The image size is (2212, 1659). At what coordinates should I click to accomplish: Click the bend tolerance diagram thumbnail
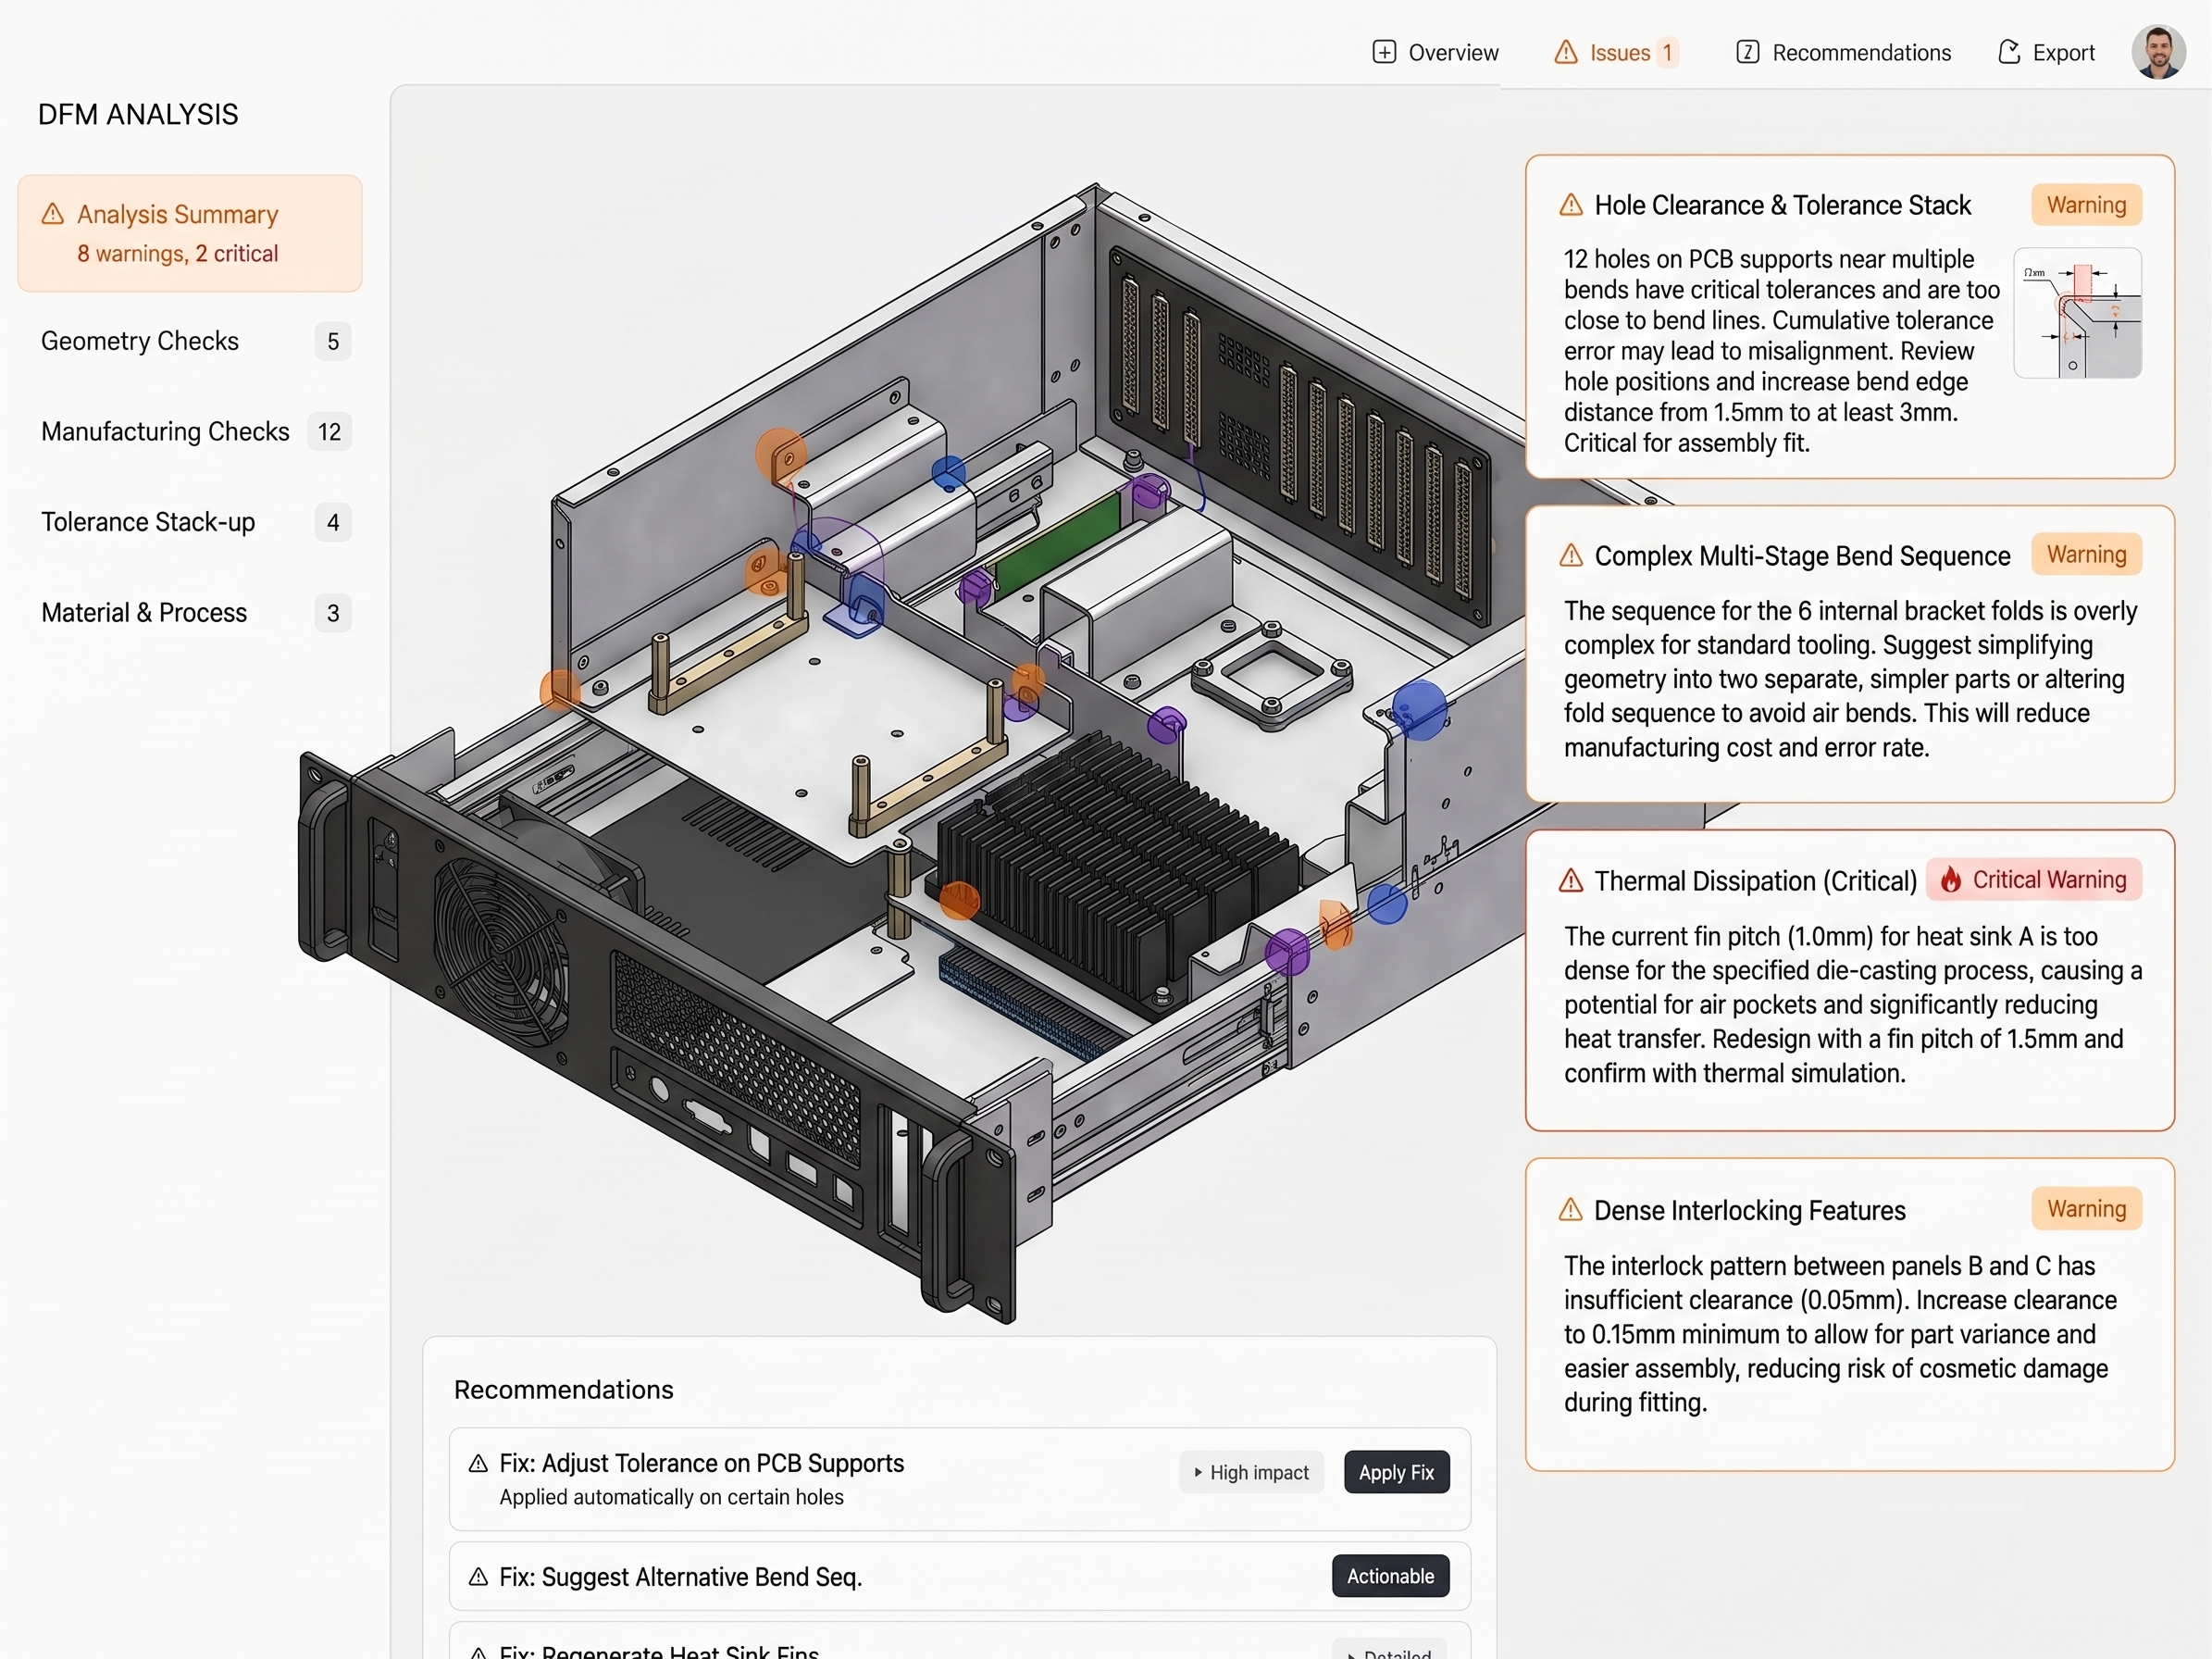coord(2078,313)
